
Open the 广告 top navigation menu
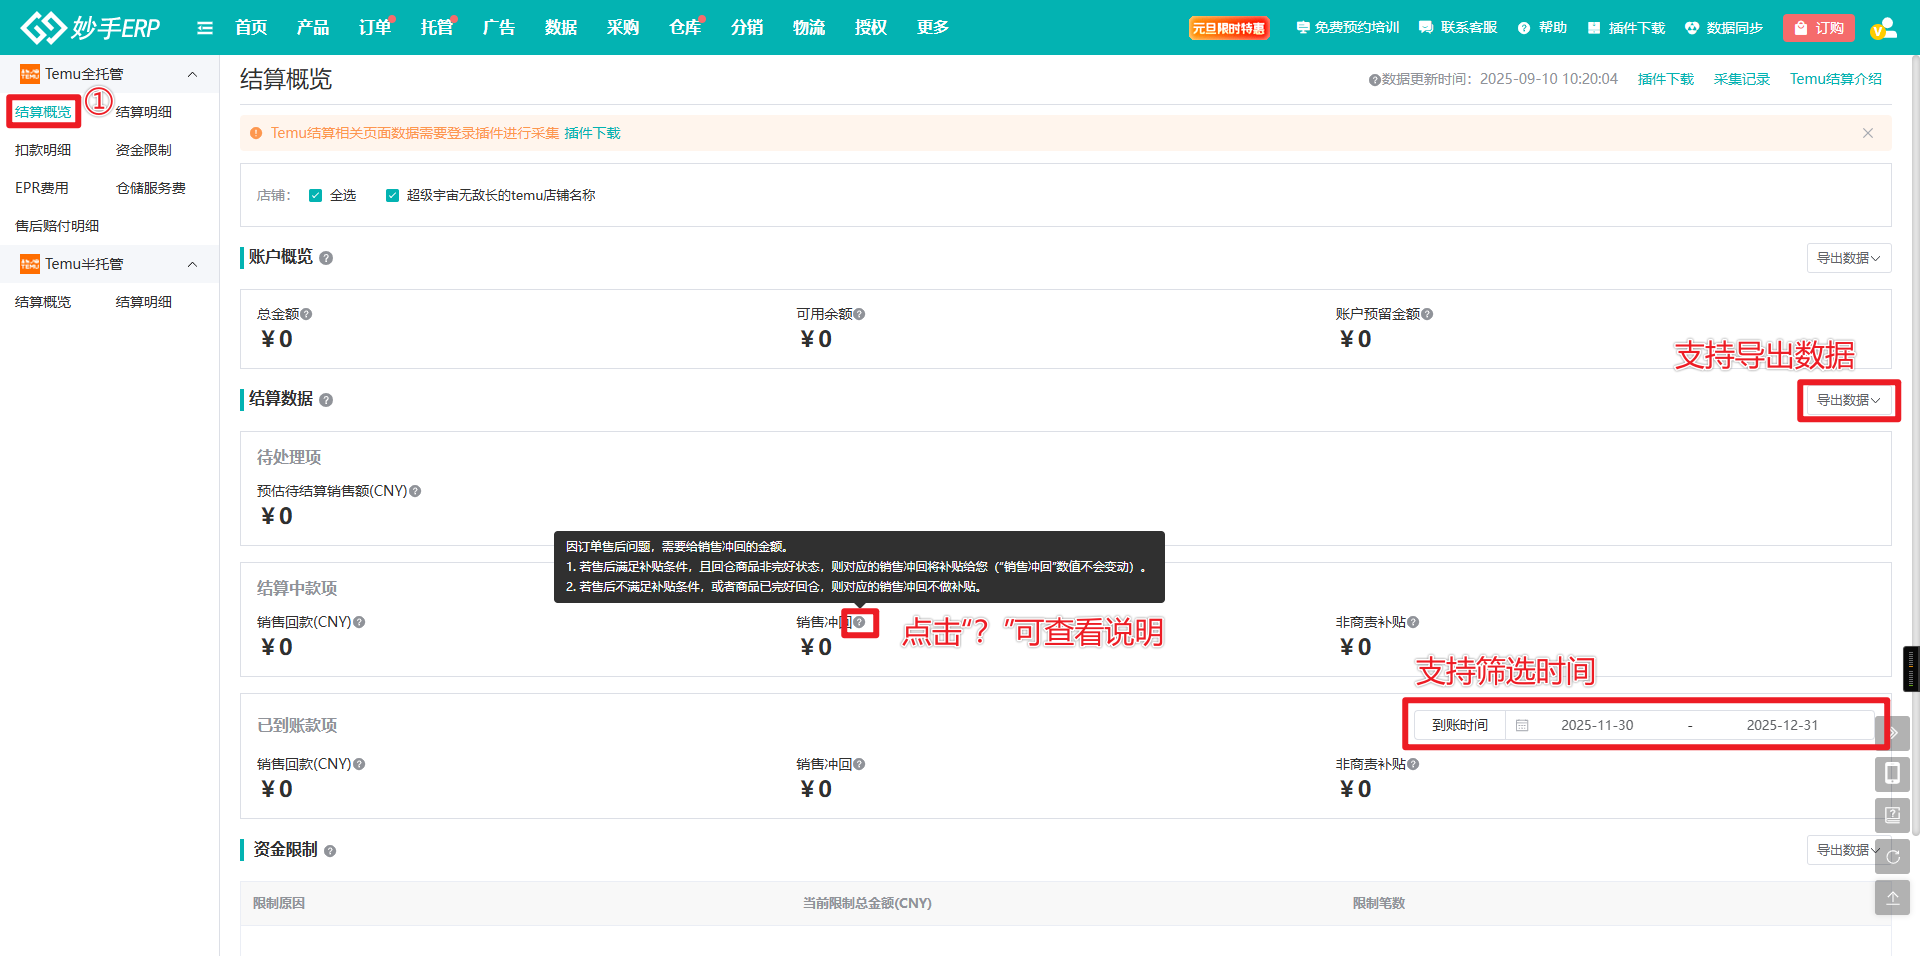[x=499, y=28]
